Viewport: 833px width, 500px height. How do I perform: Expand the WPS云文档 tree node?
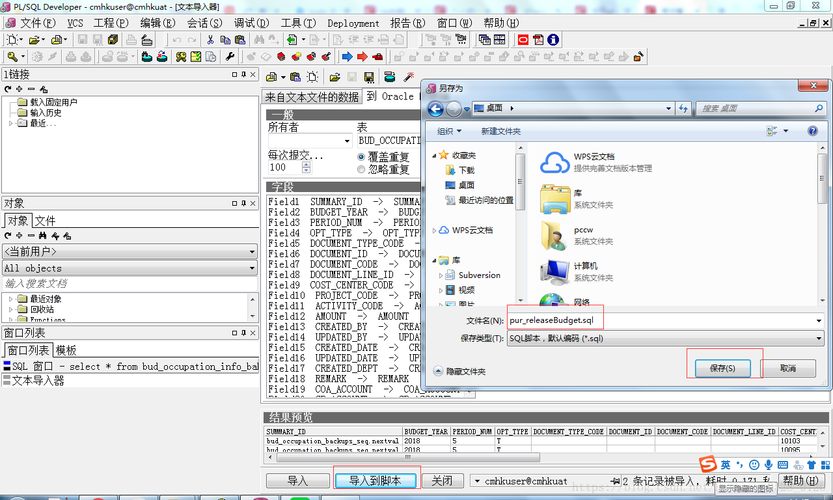435,231
